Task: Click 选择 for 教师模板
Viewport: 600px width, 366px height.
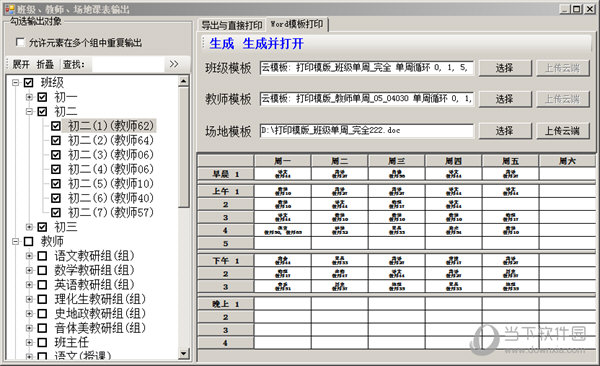Action: click(x=505, y=99)
